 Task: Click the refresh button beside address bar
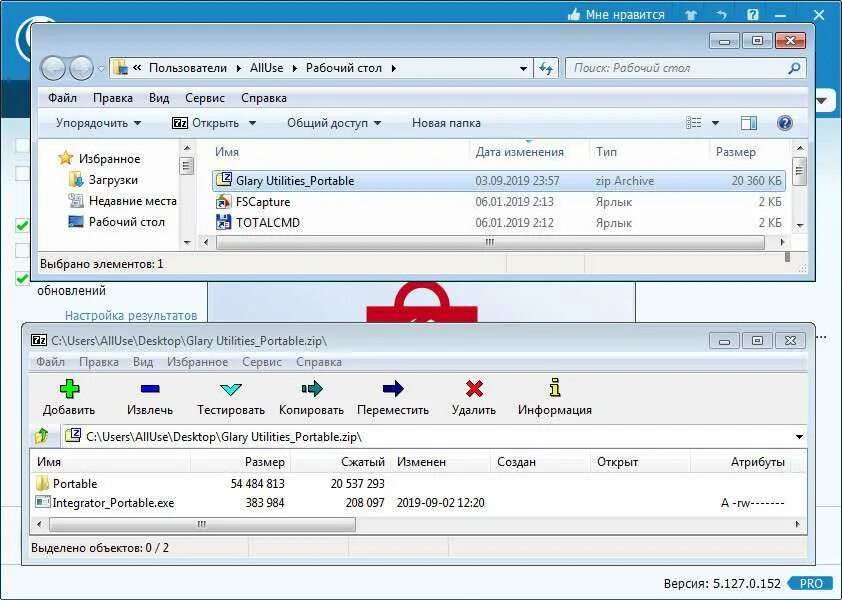(x=546, y=68)
